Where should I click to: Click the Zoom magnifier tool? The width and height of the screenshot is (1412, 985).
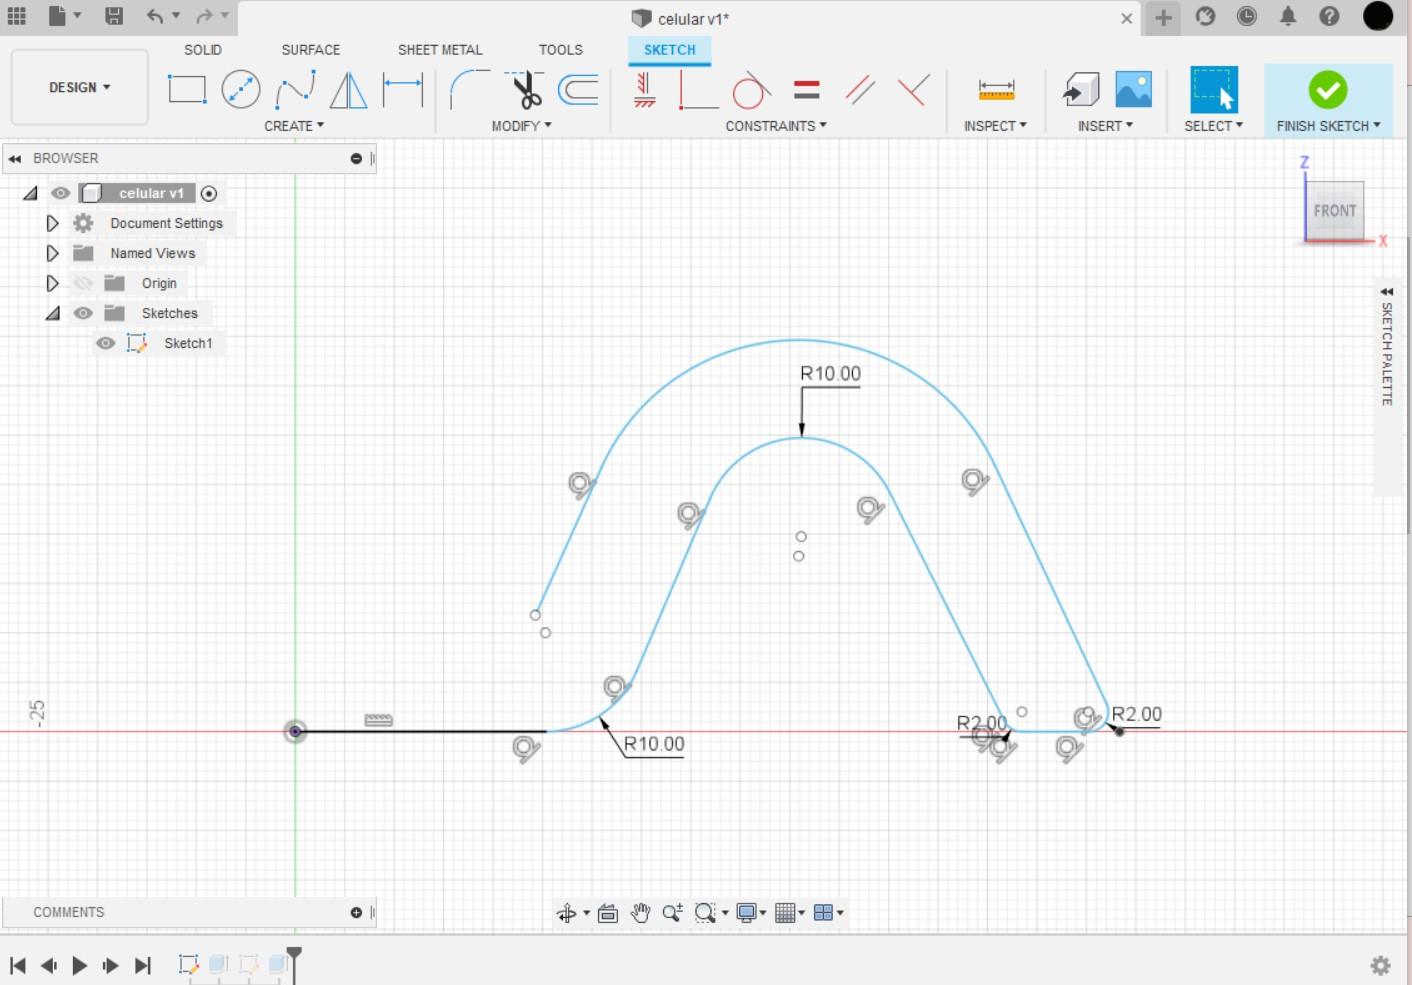coord(672,913)
